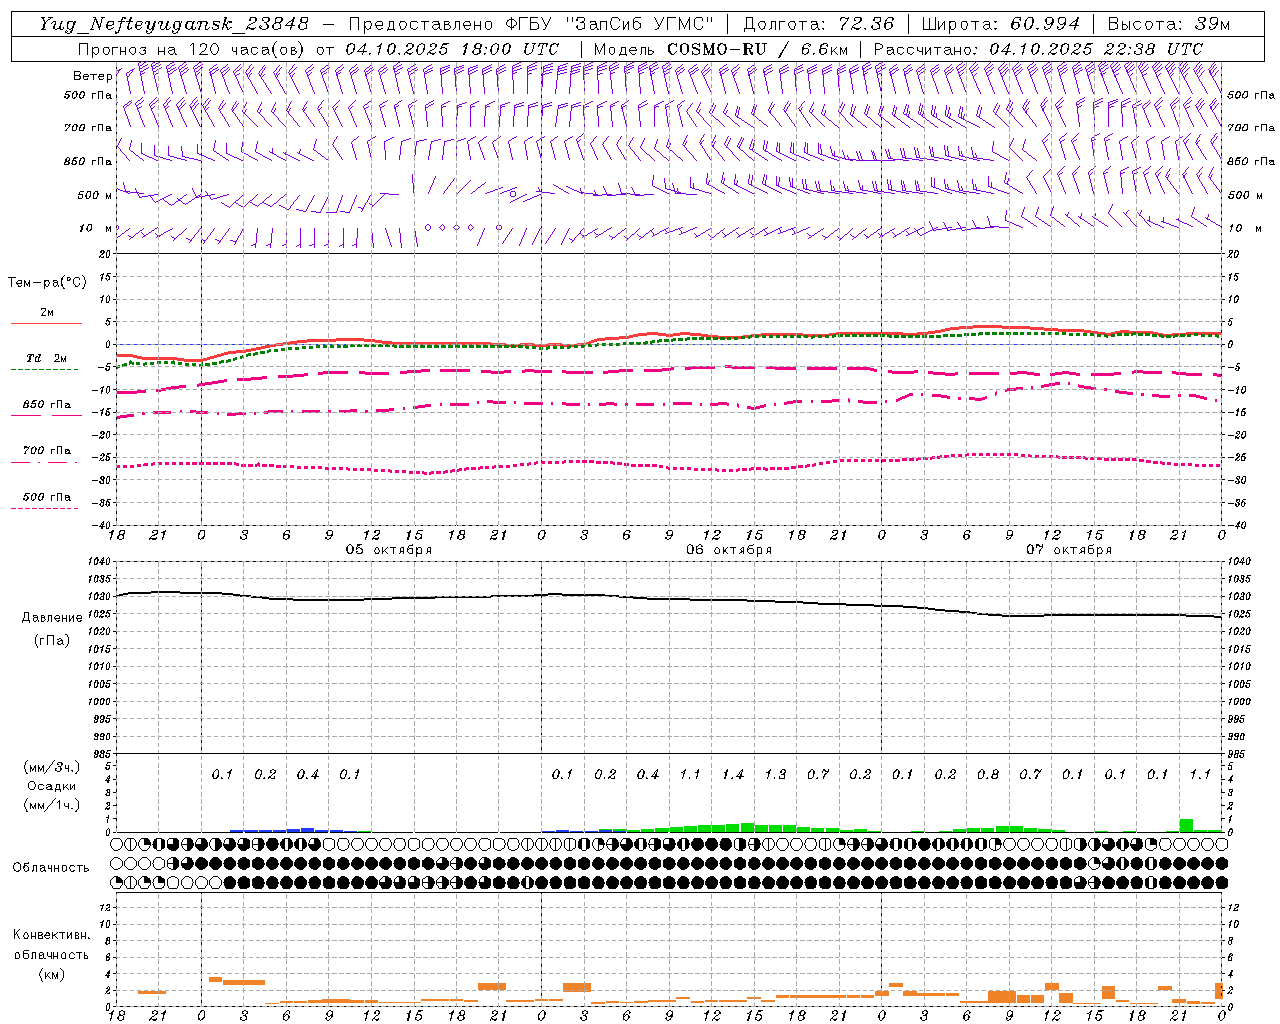
Task: Click the longitude value Долгота: 72.36
Action: (819, 24)
